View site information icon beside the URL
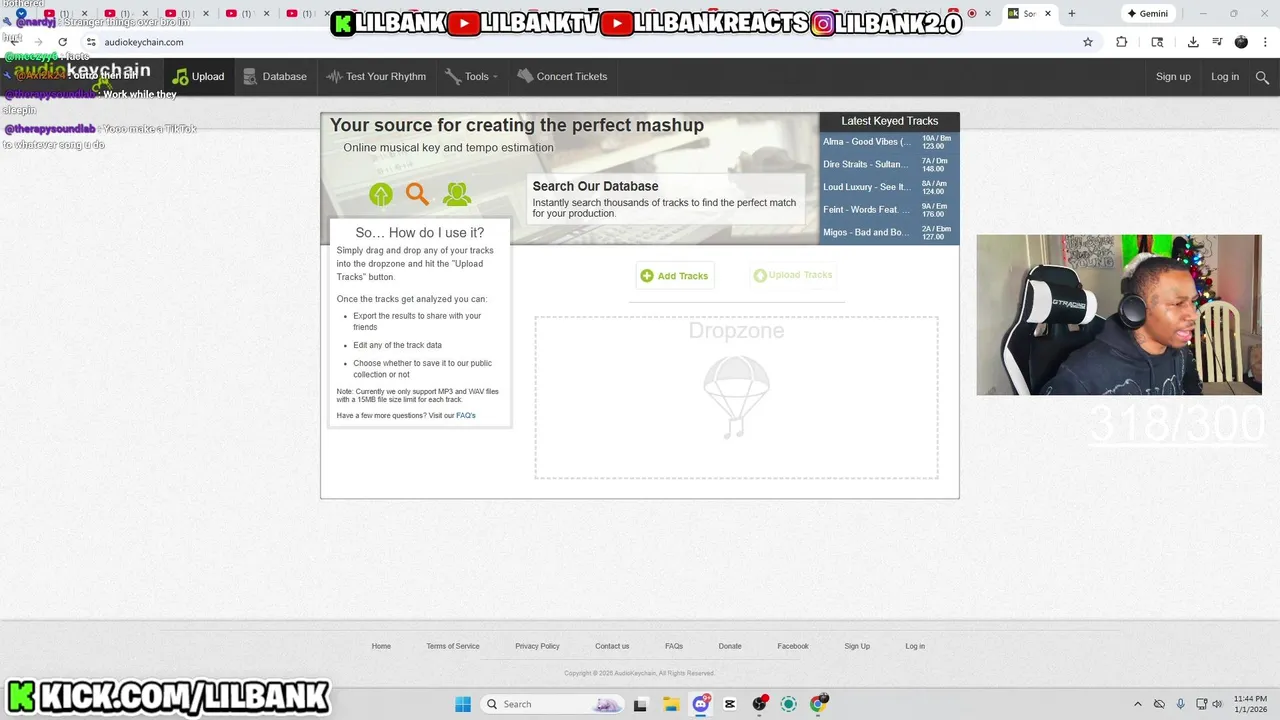The width and height of the screenshot is (1280, 720). pyautogui.click(x=90, y=42)
